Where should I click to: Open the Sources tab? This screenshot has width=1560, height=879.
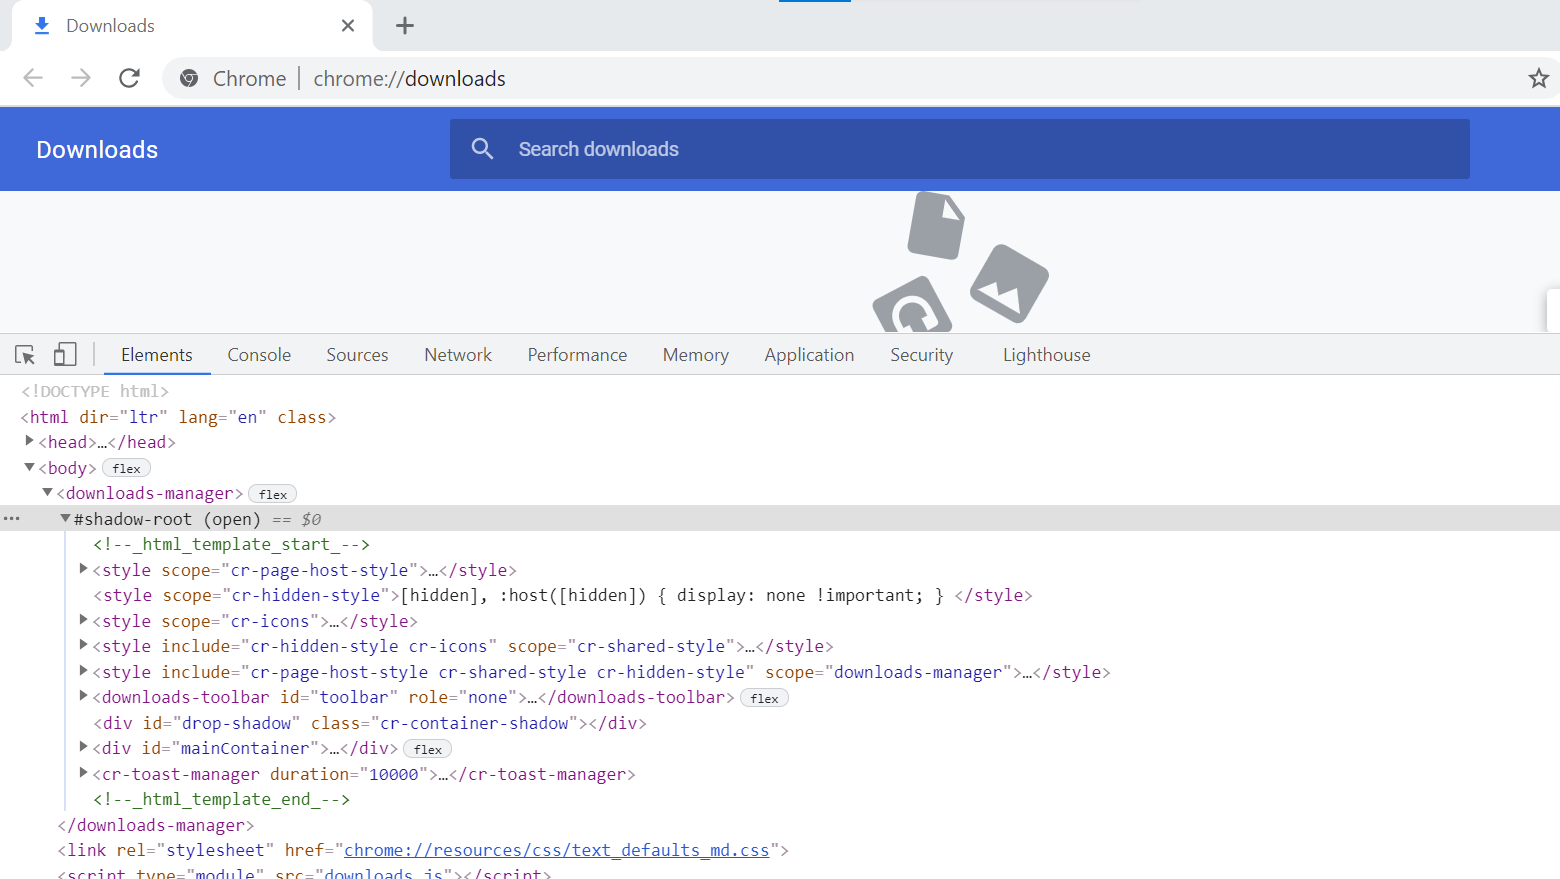[357, 355]
